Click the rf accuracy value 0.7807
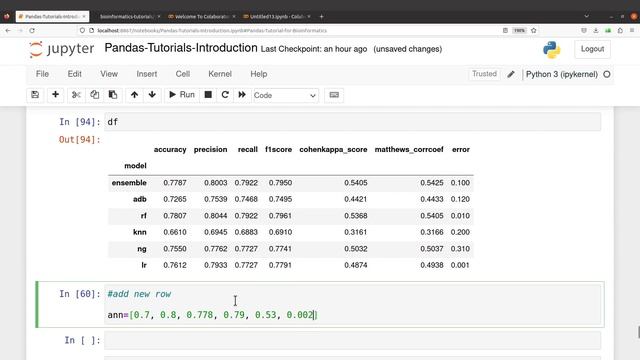Viewport: 640px width, 360px height. click(175, 216)
